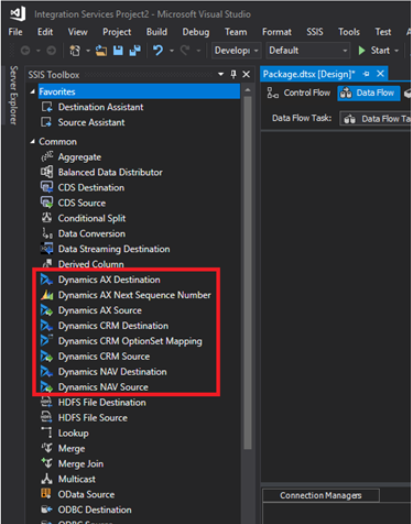Select the HDFS File Source icon
The height and width of the screenshot is (524, 411).
click(x=47, y=417)
